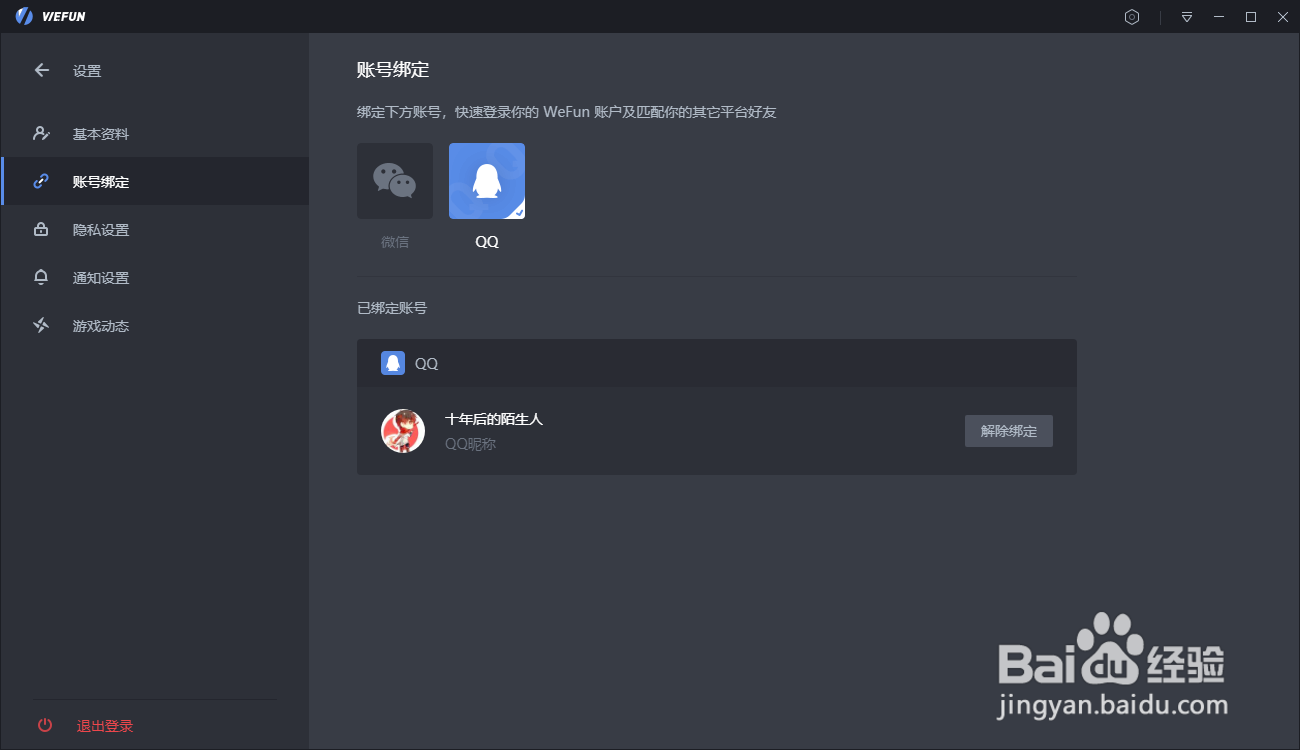The image size is (1300, 750).
Task: Click the 解除绑定 unbind button
Action: (1008, 431)
